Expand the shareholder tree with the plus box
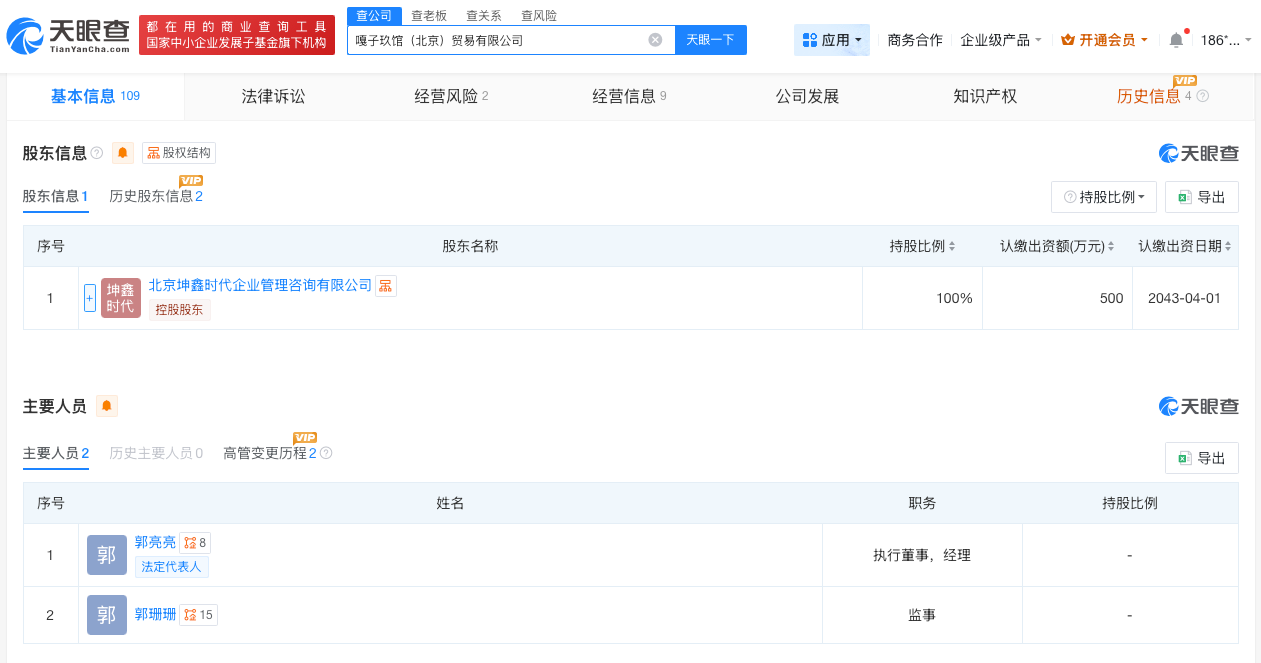This screenshot has width=1261, height=663. point(89,297)
